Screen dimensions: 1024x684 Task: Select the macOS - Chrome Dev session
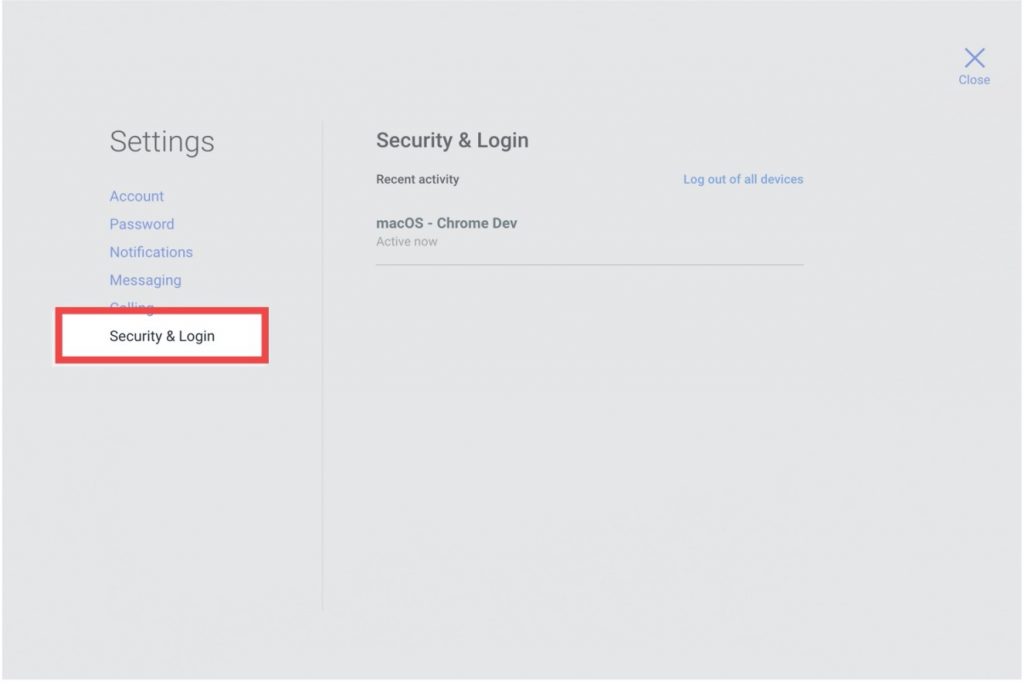[447, 223]
